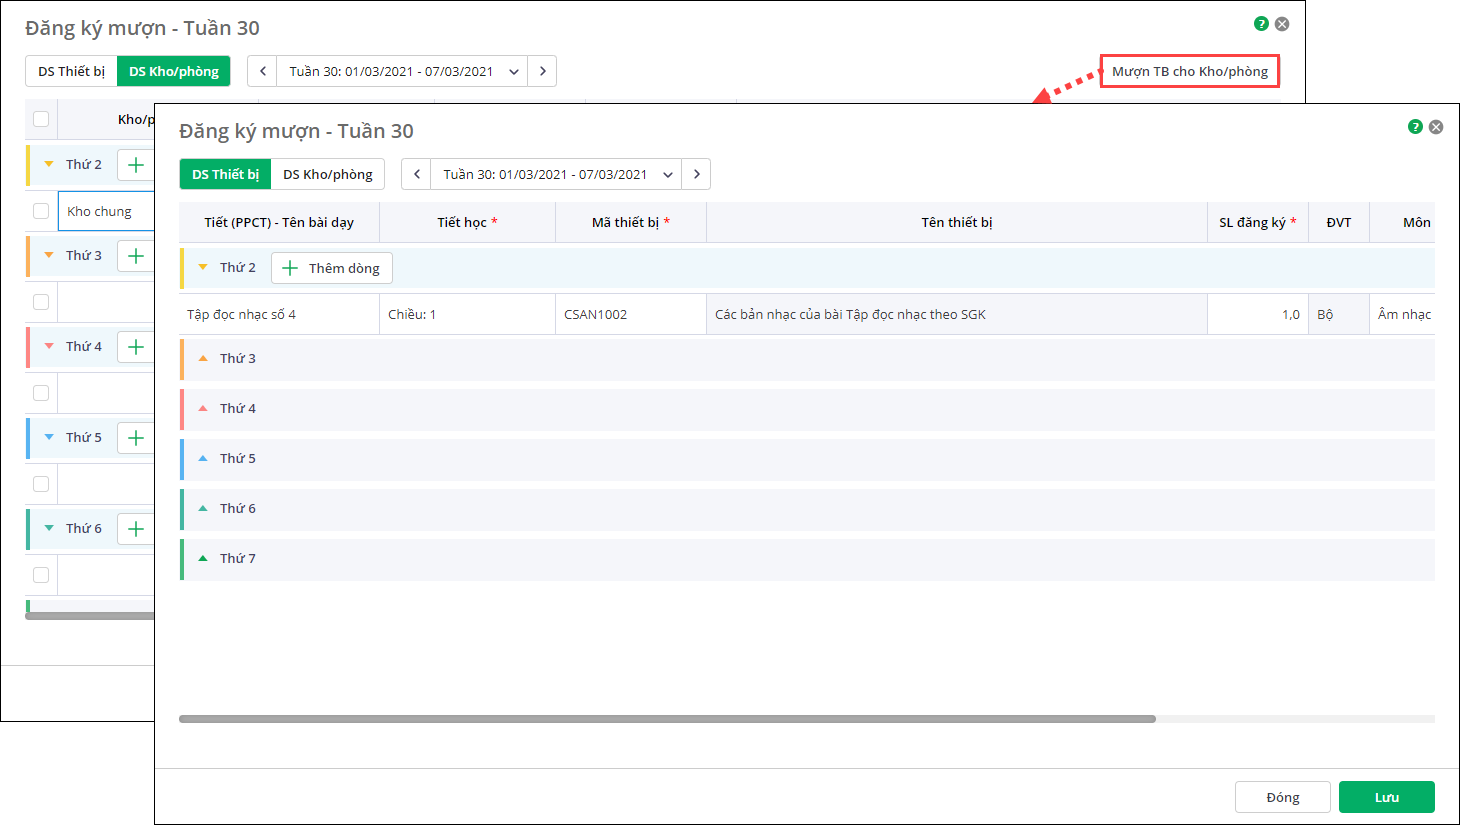Click Tên thiết bị column header

pos(957,222)
